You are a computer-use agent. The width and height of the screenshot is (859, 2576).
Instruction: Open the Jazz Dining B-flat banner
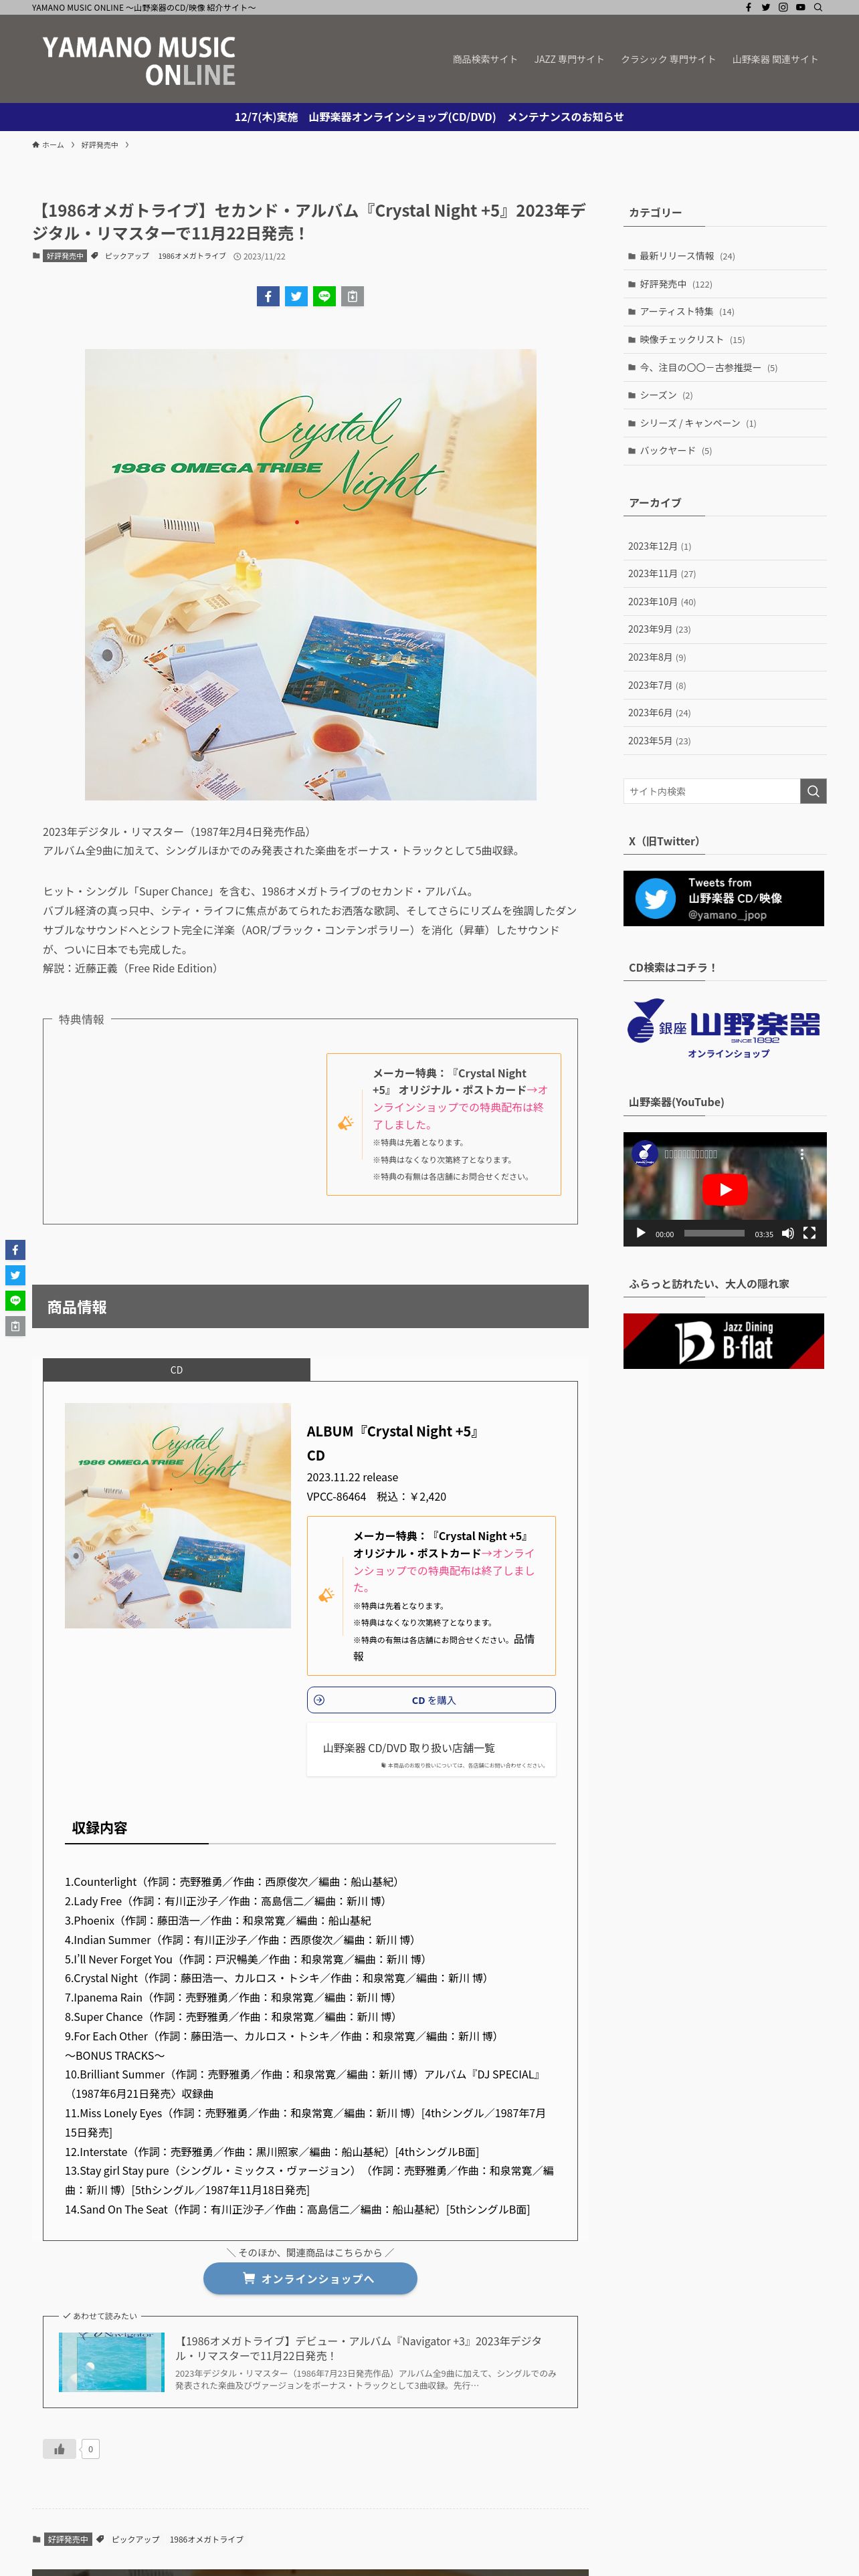coord(724,1341)
